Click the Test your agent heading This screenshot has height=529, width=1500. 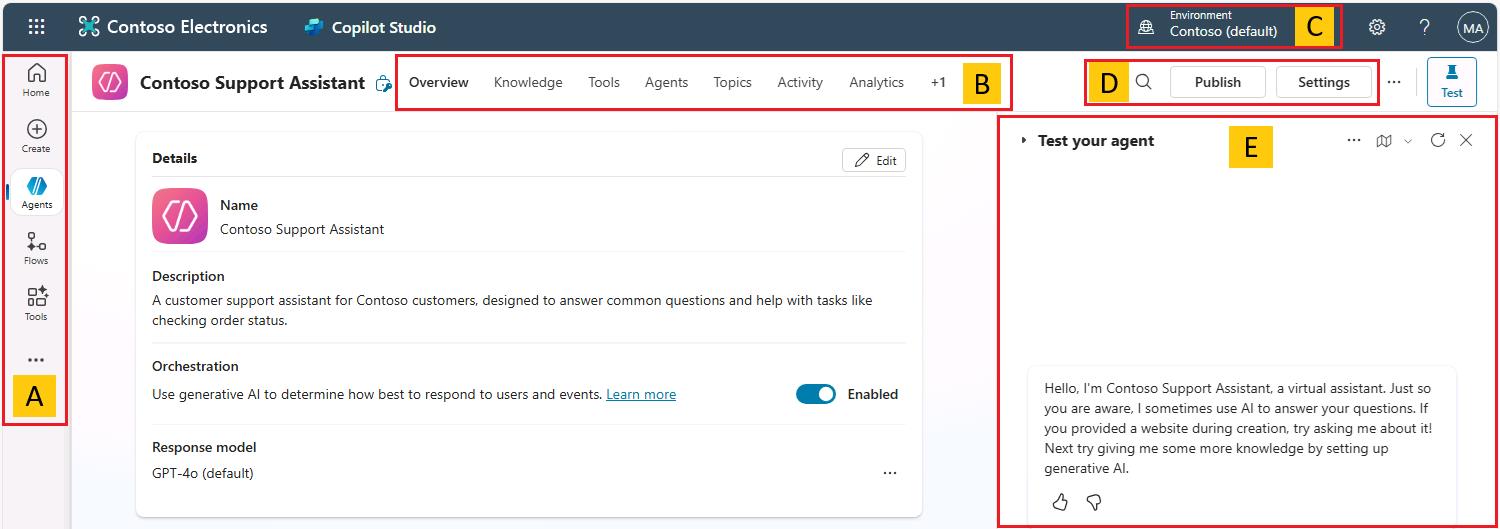tap(1096, 141)
